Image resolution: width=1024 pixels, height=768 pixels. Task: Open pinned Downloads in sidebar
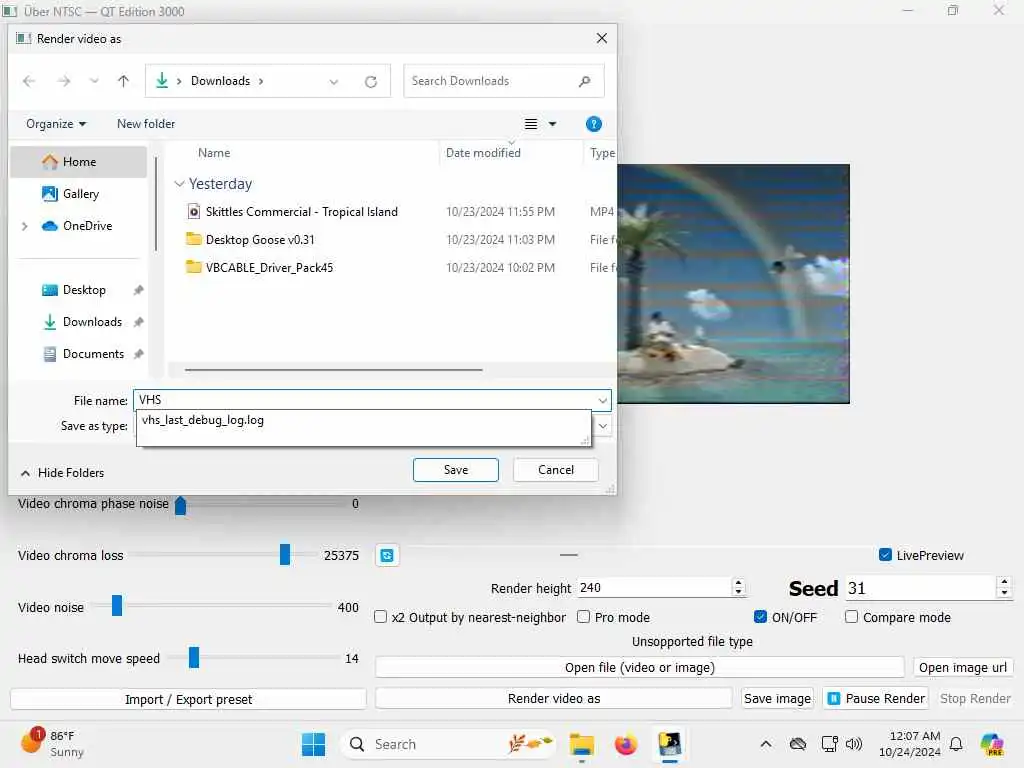[x=91, y=322]
